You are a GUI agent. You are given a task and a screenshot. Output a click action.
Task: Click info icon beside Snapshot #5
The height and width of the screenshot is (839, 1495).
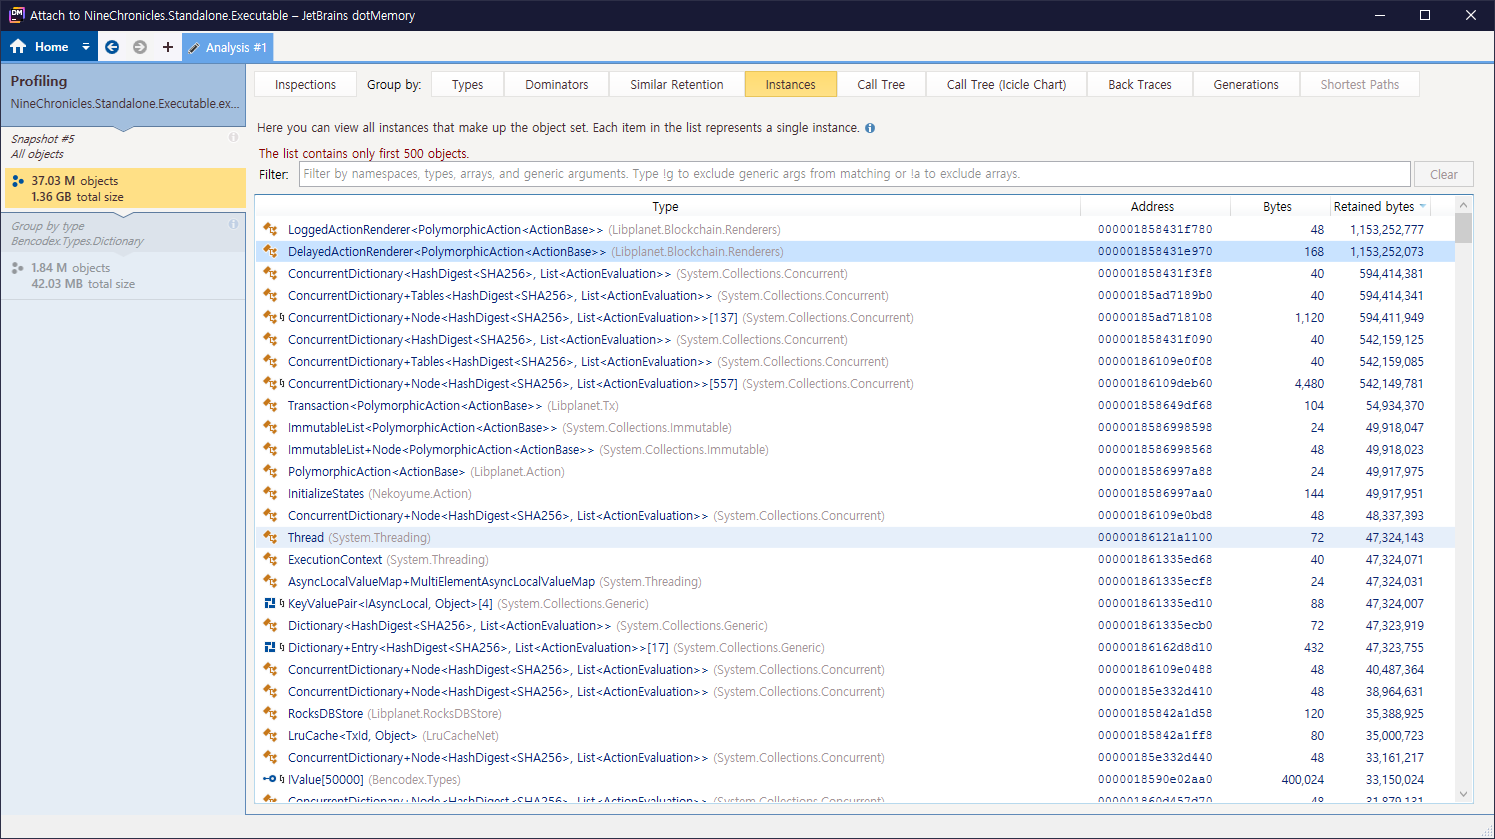233,138
